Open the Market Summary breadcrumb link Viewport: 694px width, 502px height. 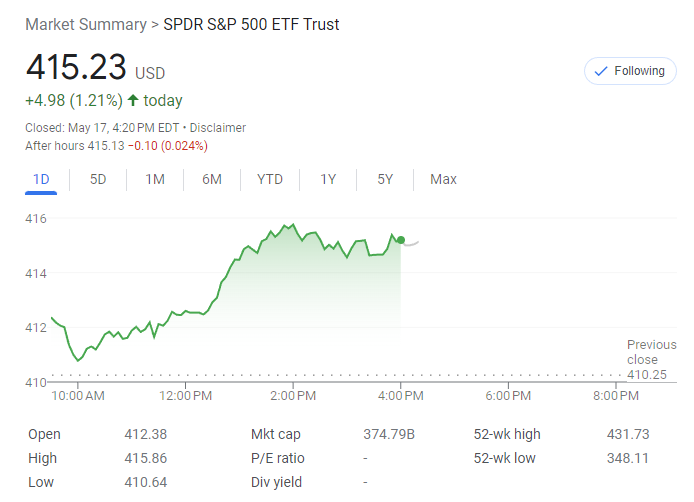(x=85, y=24)
